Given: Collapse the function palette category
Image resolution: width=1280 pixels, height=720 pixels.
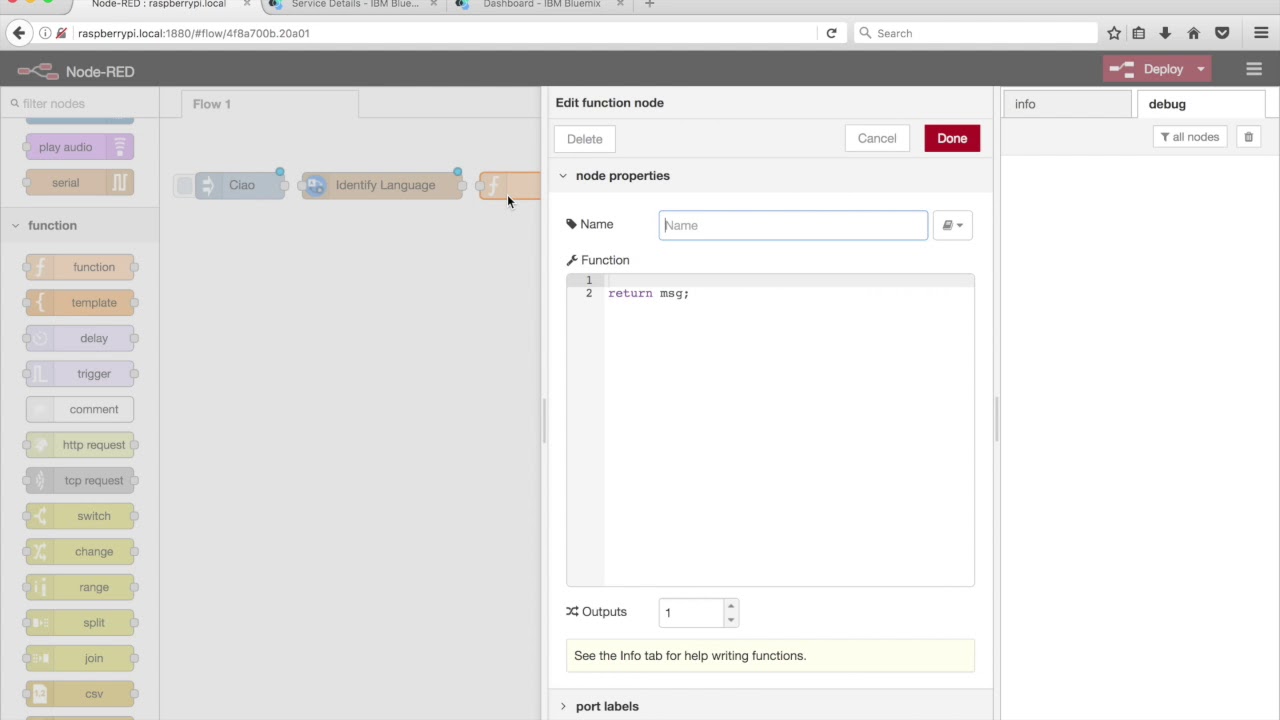Looking at the screenshot, I should pyautogui.click(x=52, y=225).
